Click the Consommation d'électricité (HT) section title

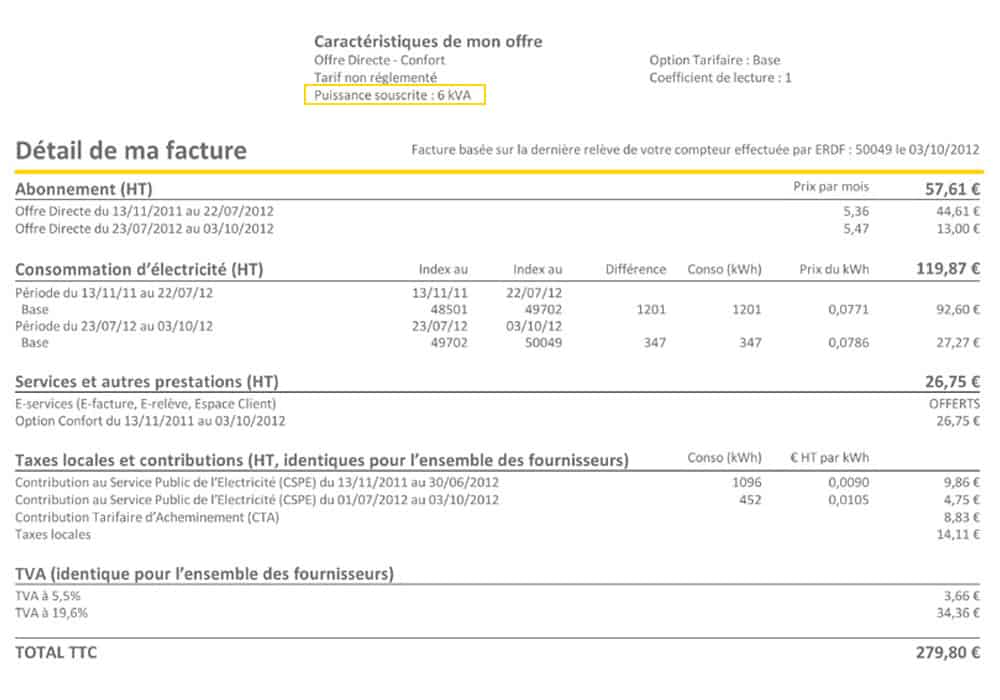(x=142, y=269)
